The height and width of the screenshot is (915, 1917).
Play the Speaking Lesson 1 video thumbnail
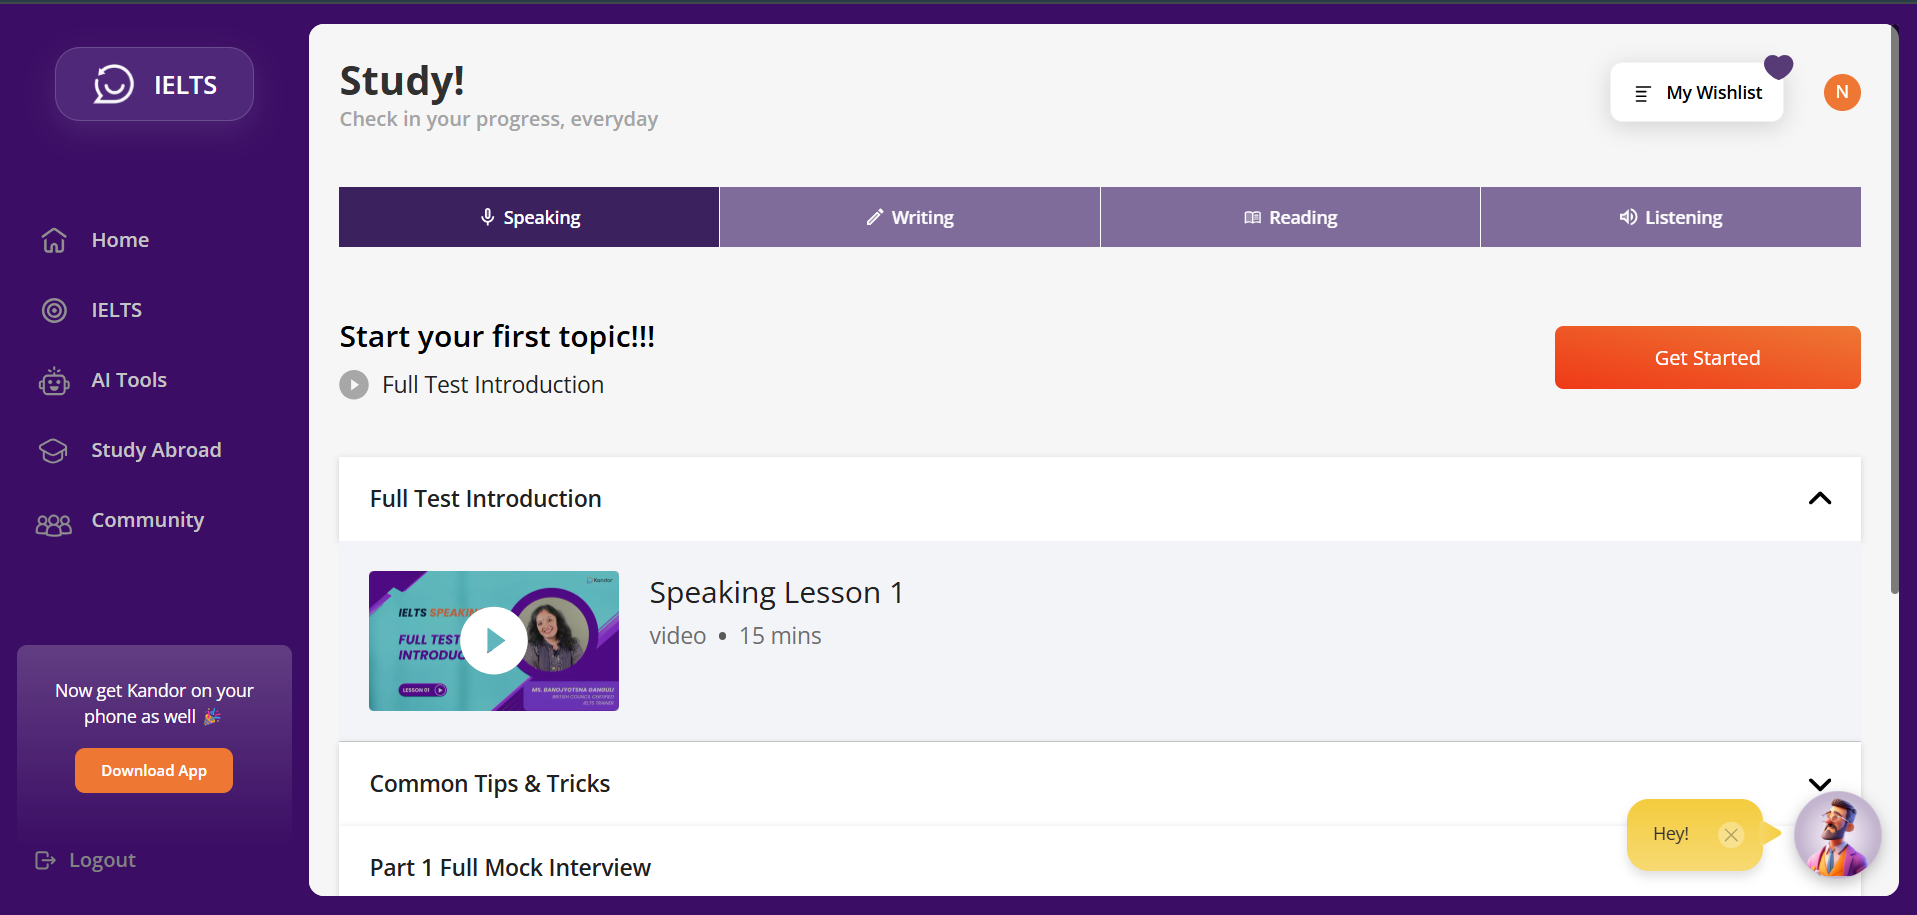pos(494,641)
